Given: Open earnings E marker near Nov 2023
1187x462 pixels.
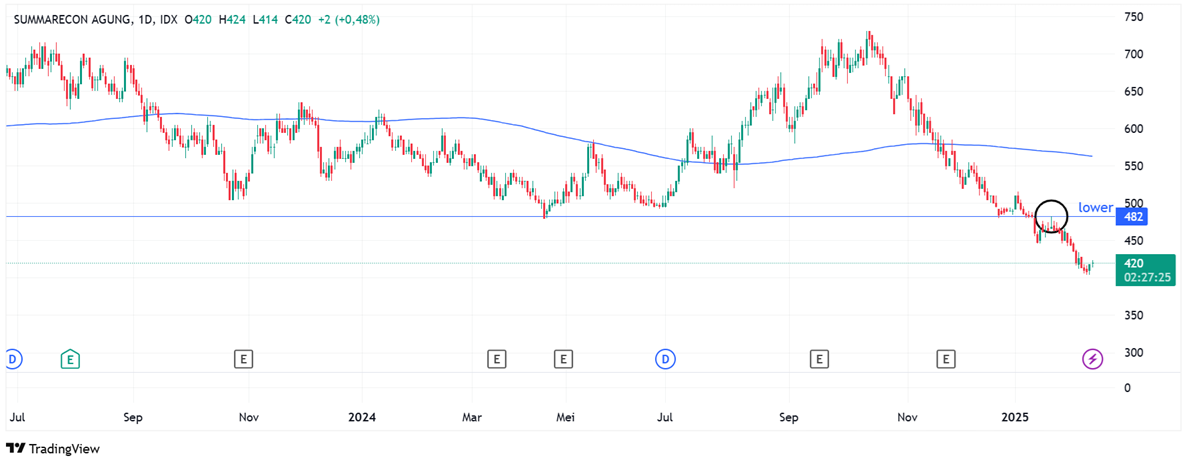Looking at the screenshot, I should 243,358.
